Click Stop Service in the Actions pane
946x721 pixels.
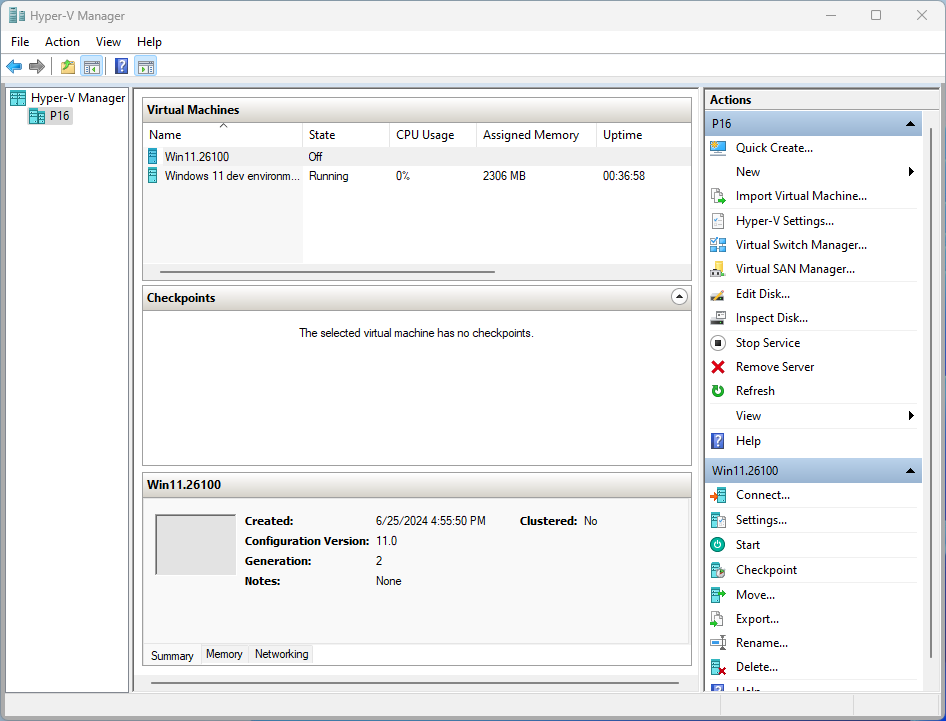[x=767, y=342]
